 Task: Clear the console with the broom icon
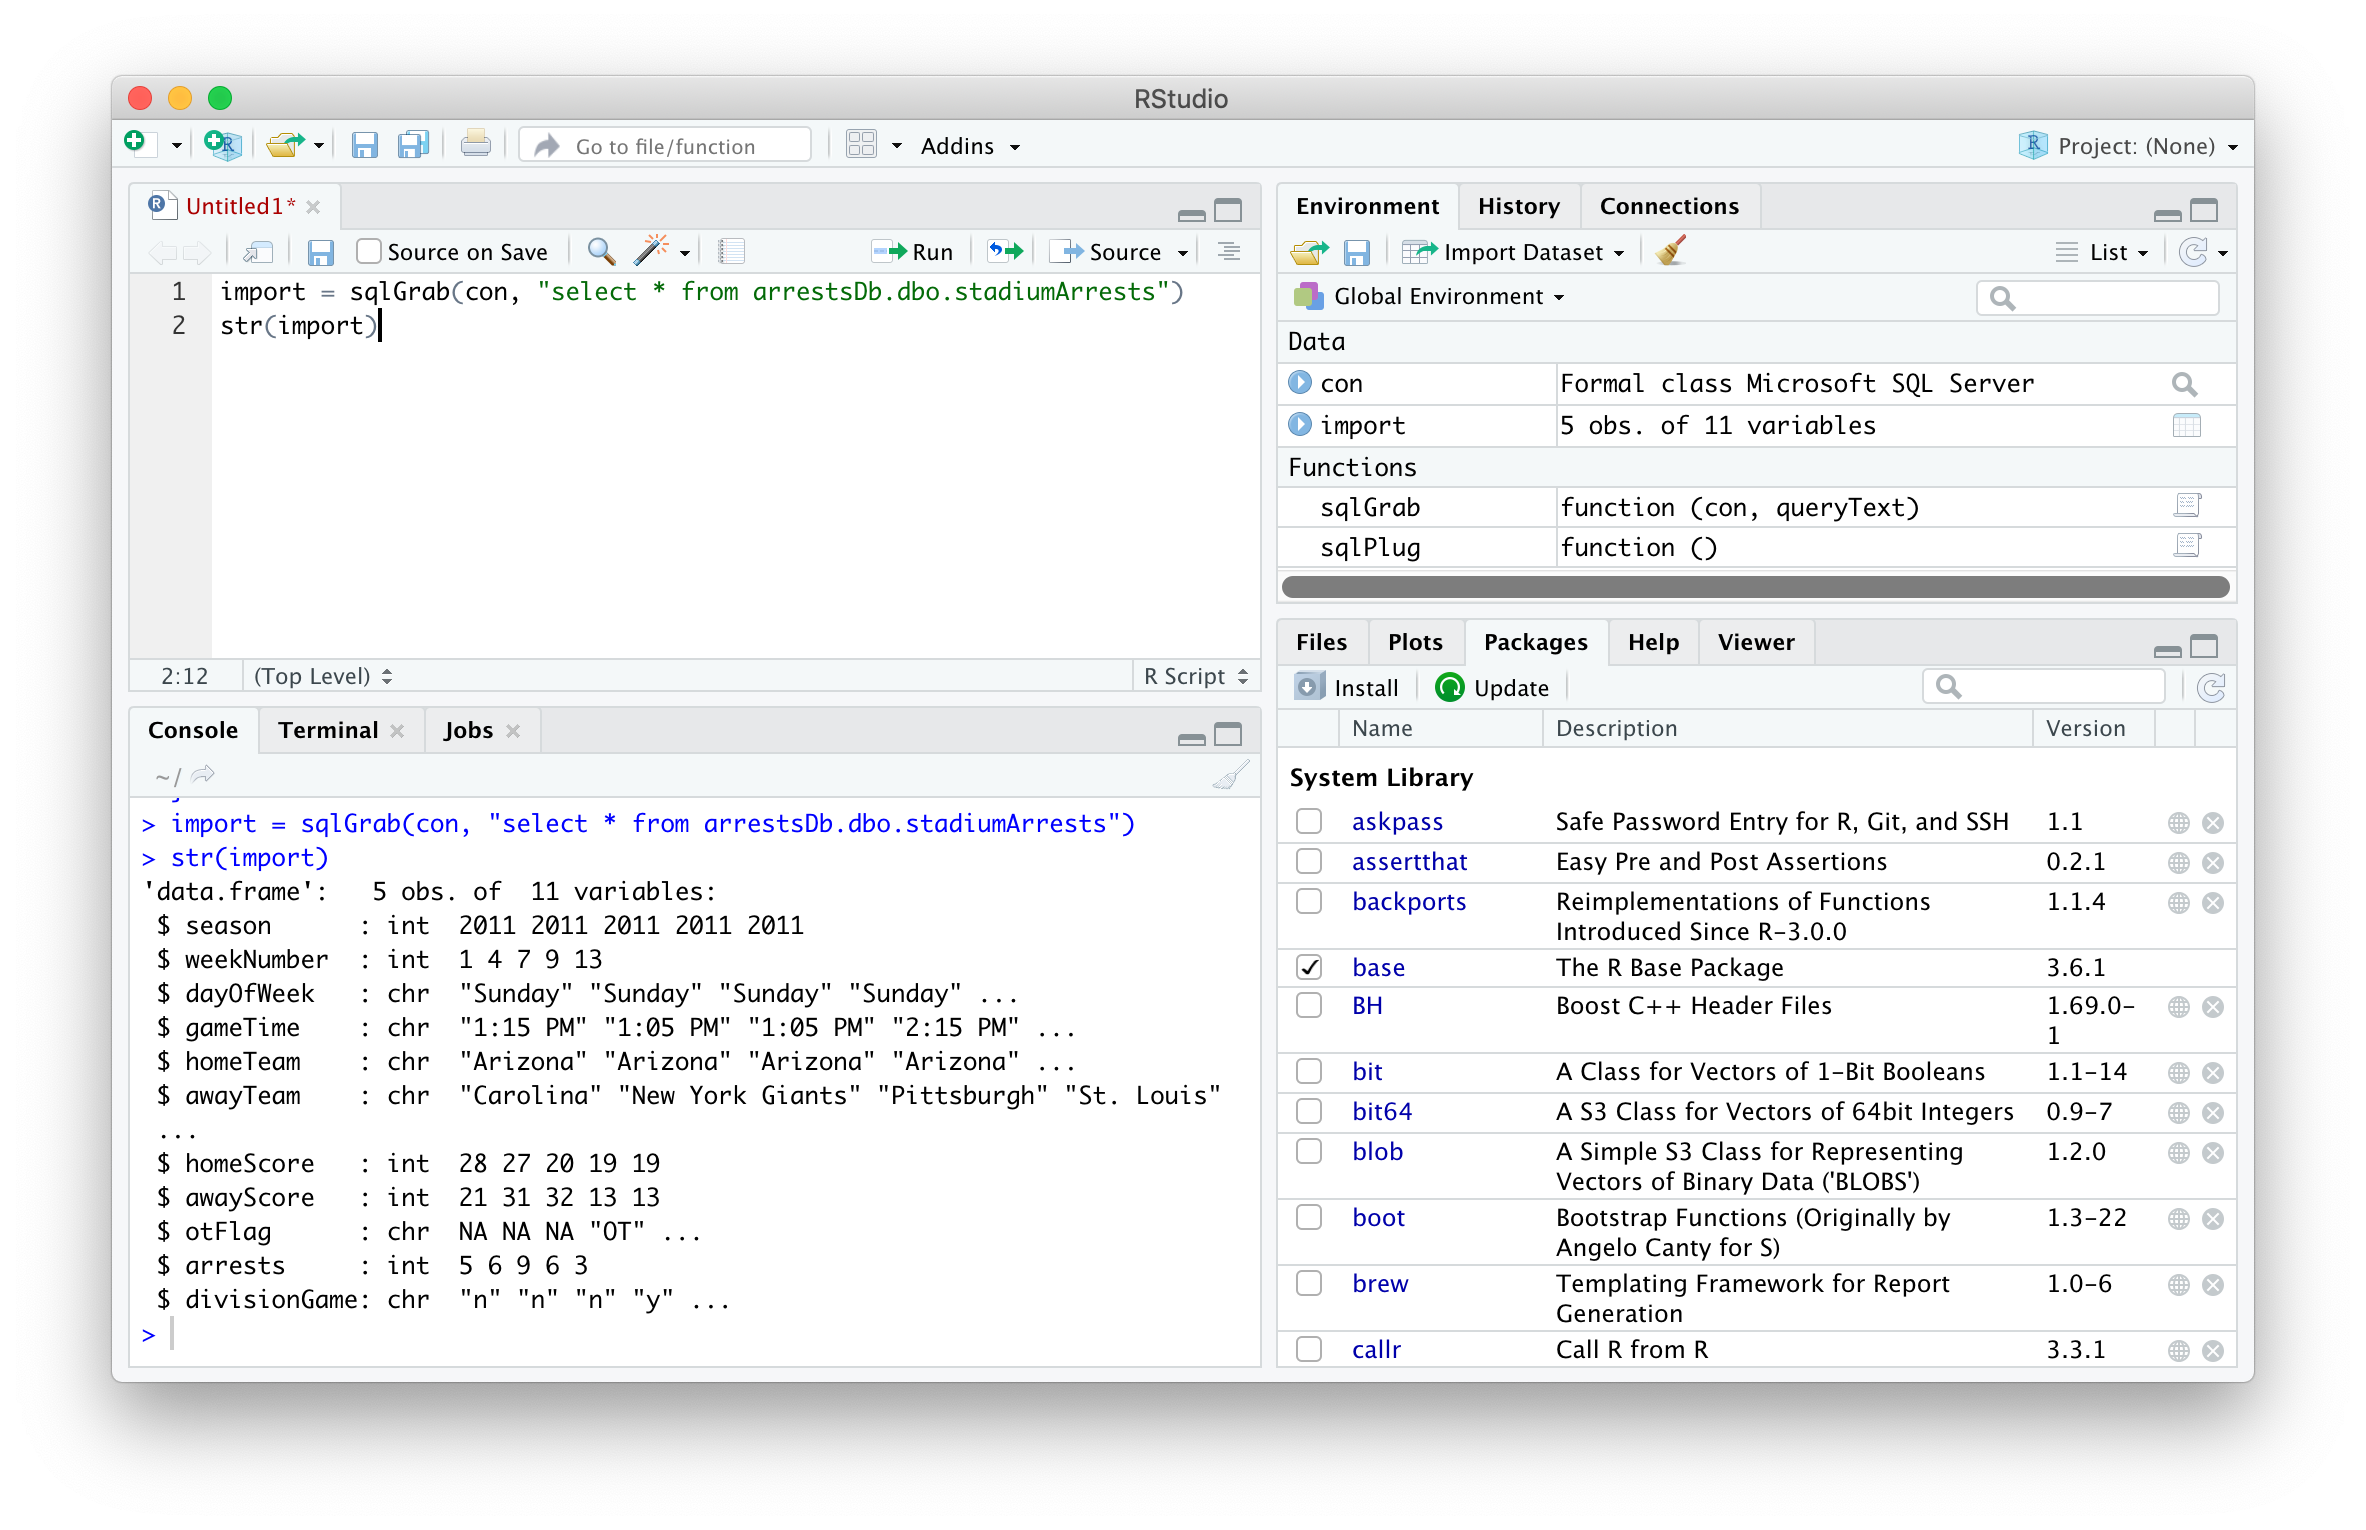pyautogui.click(x=1231, y=775)
